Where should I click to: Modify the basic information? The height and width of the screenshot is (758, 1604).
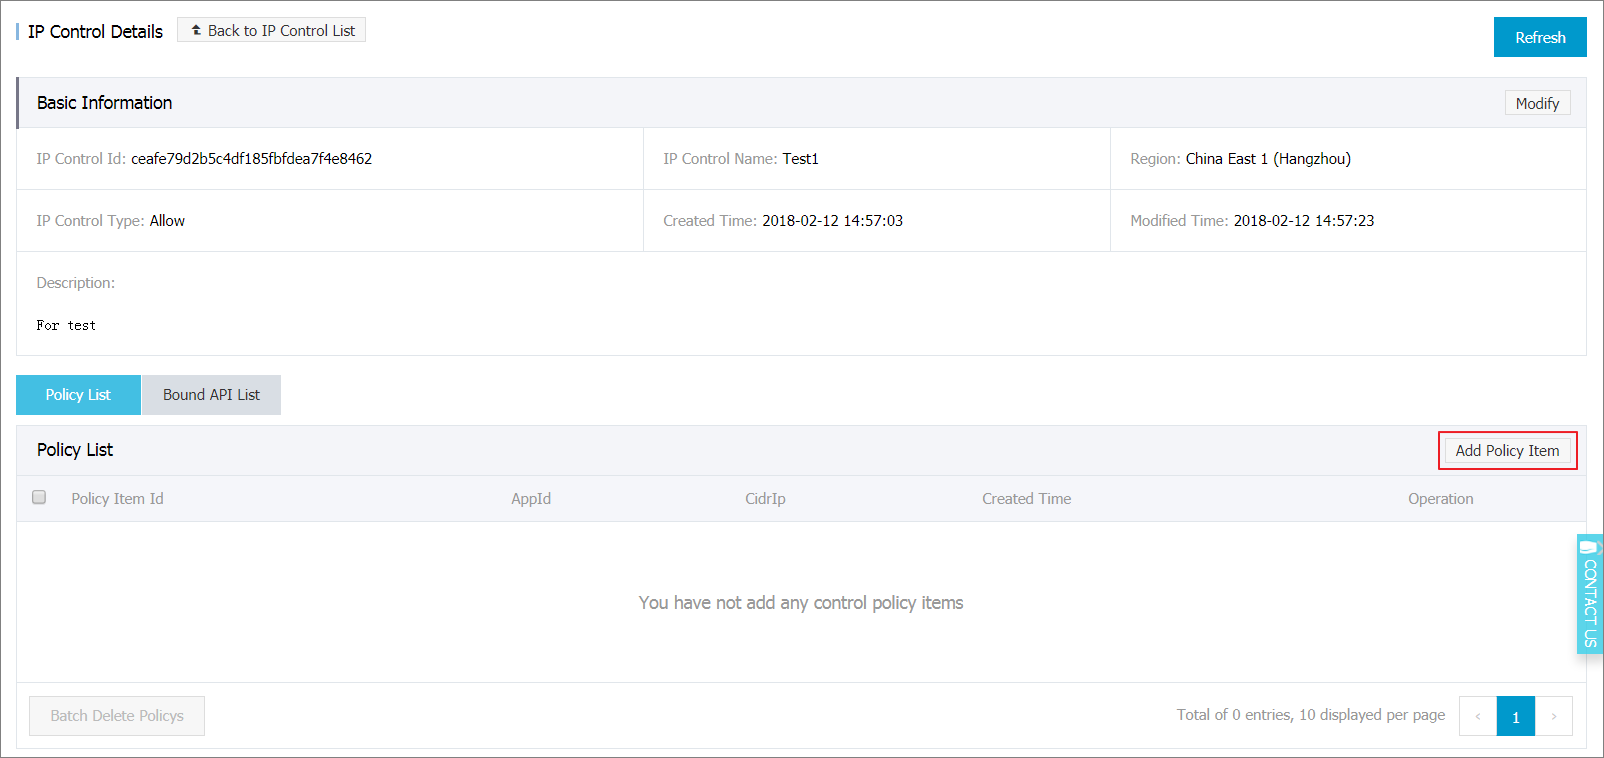1537,103
